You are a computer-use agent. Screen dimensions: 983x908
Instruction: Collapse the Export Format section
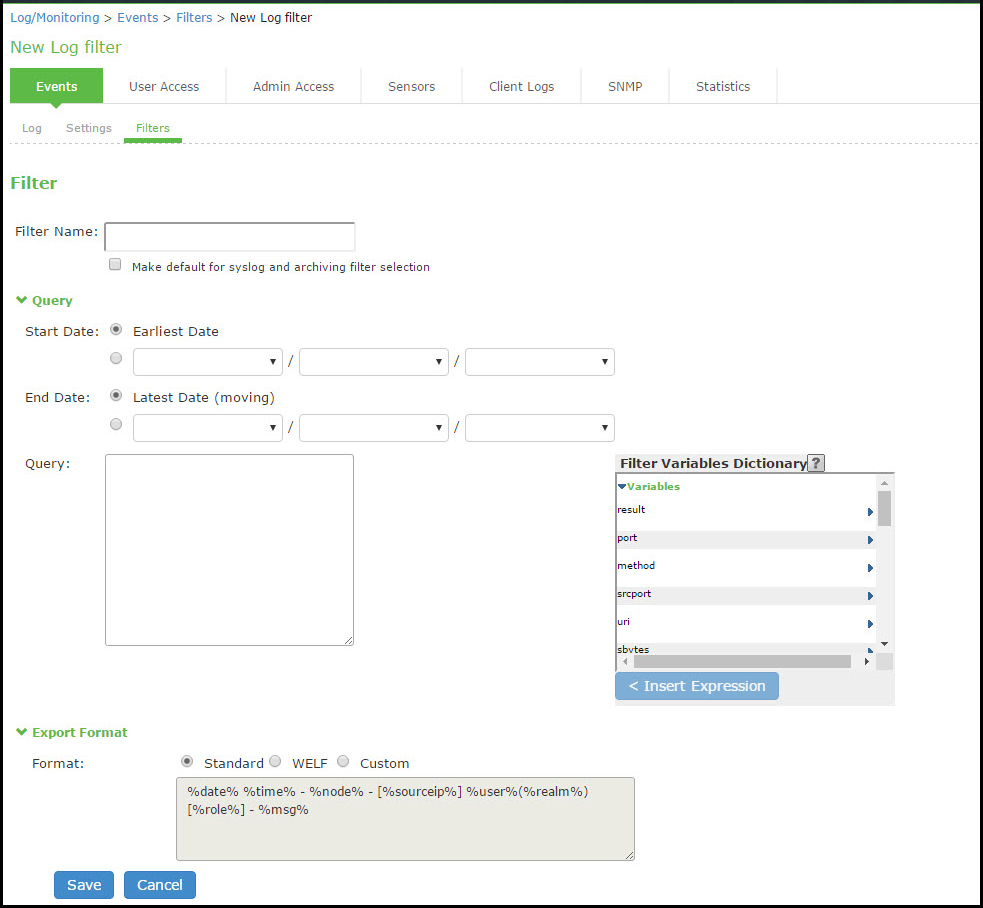[21, 732]
